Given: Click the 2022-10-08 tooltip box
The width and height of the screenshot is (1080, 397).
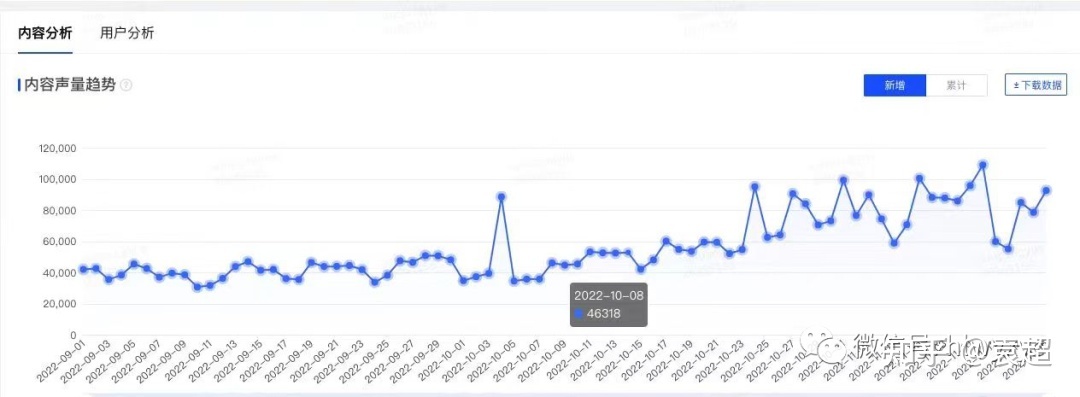Looking at the screenshot, I should click(609, 305).
